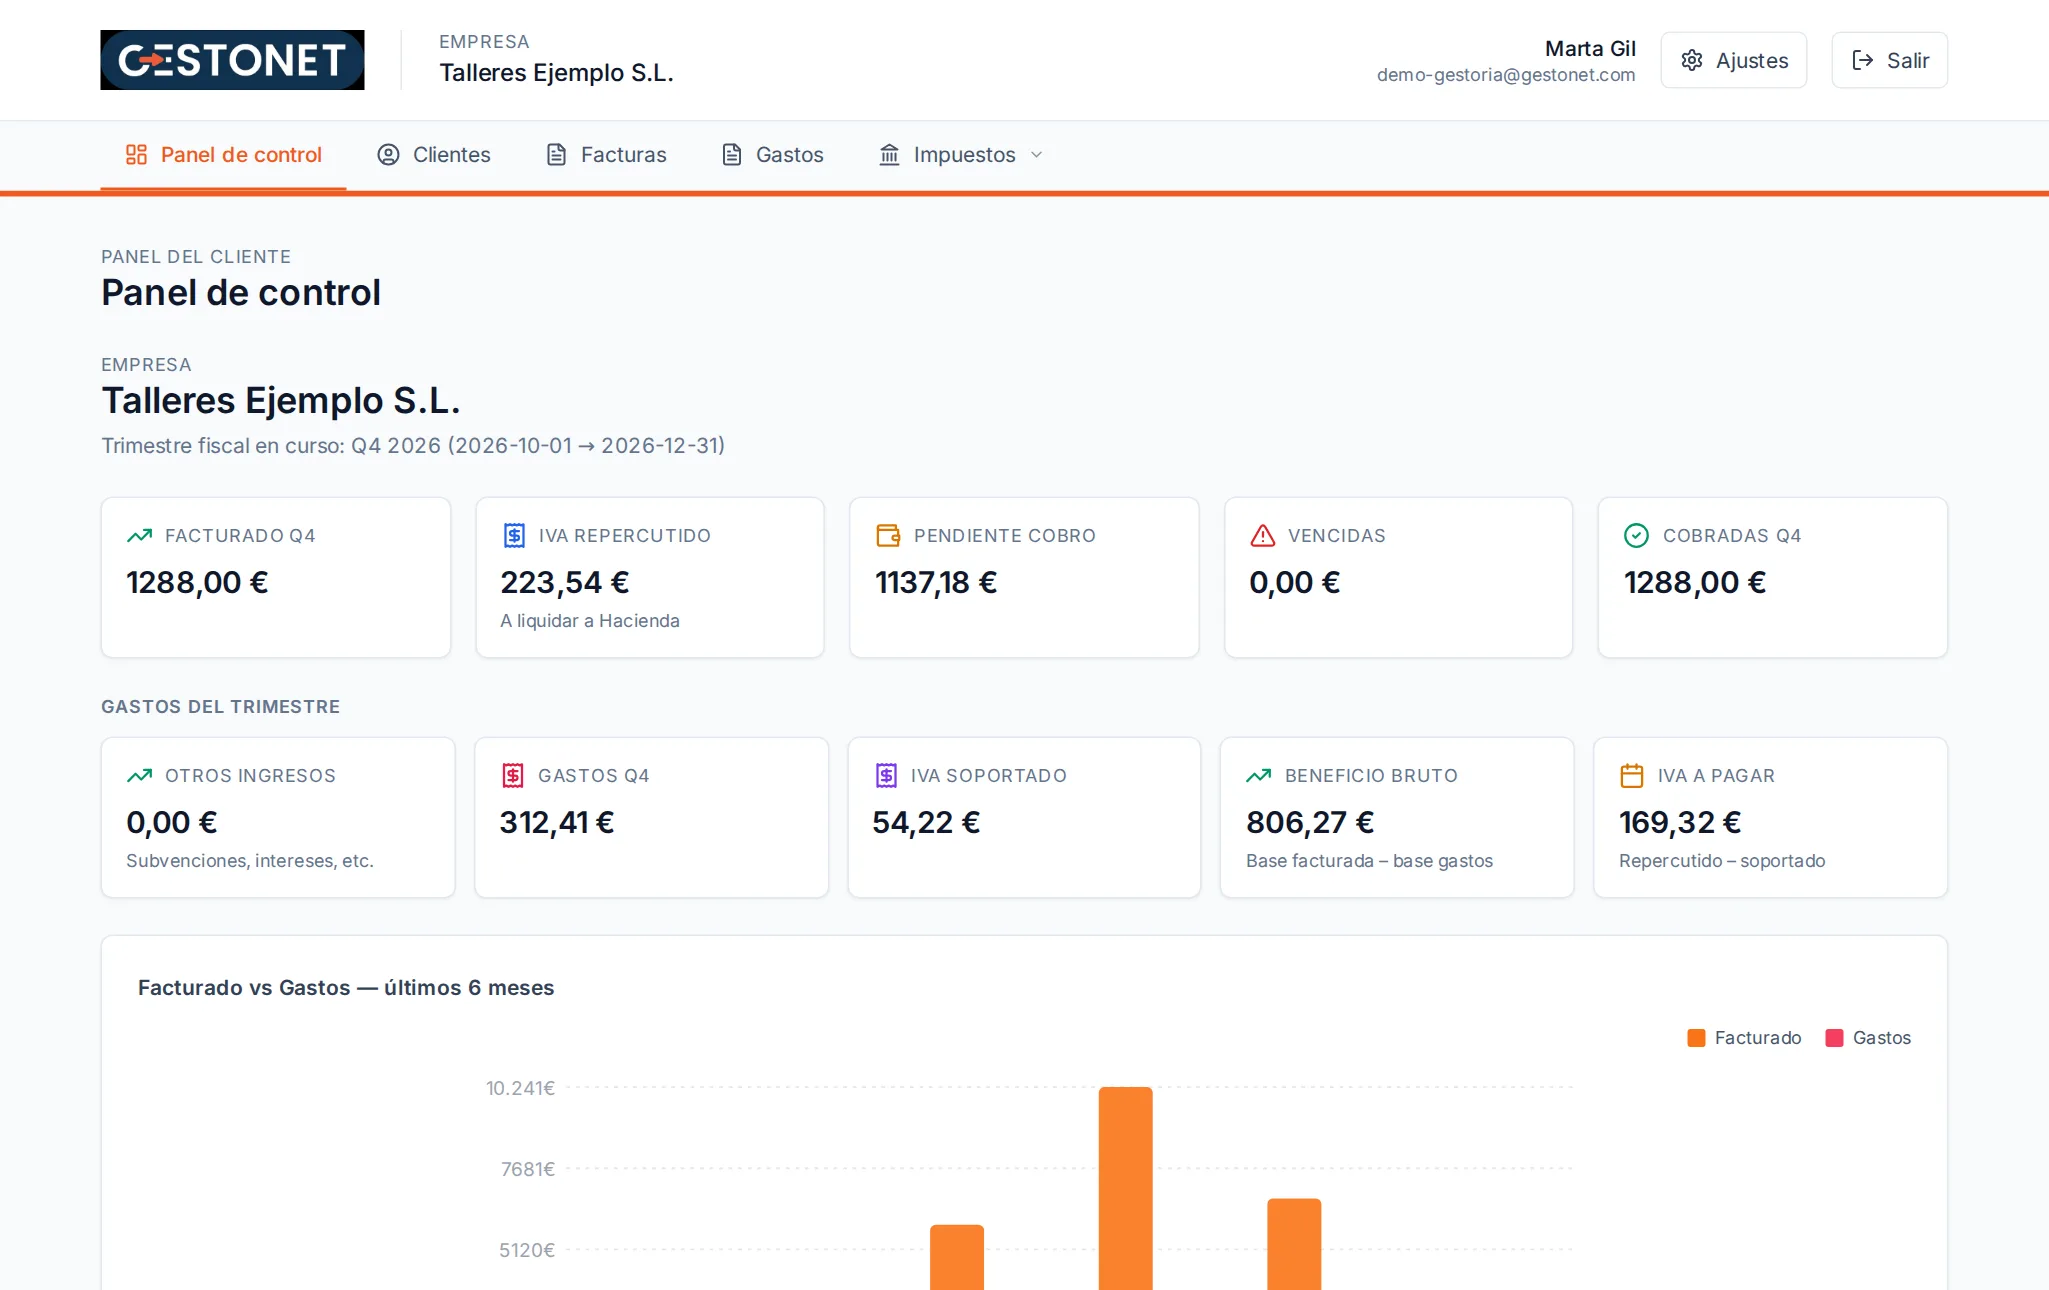Go to the Facturas tab
Viewport: 2049px width, 1290px height.
pos(606,155)
